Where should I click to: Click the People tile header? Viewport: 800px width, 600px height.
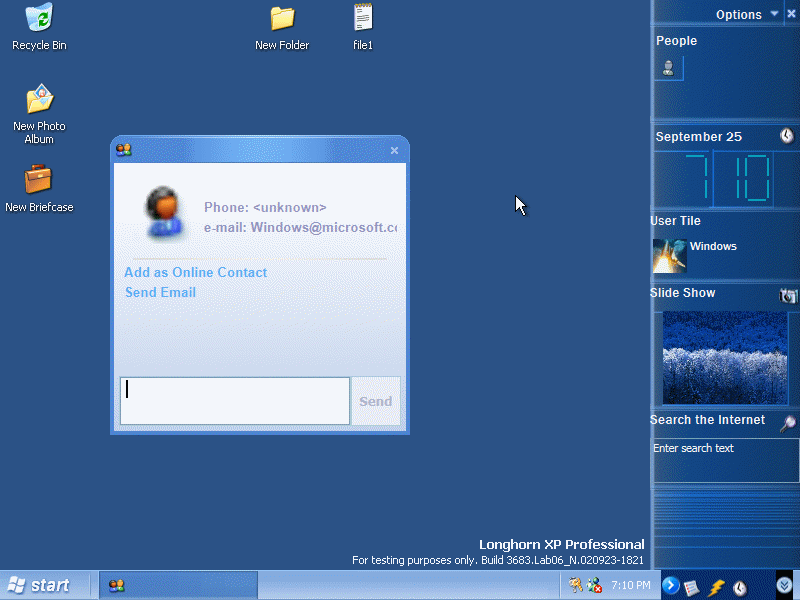676,41
